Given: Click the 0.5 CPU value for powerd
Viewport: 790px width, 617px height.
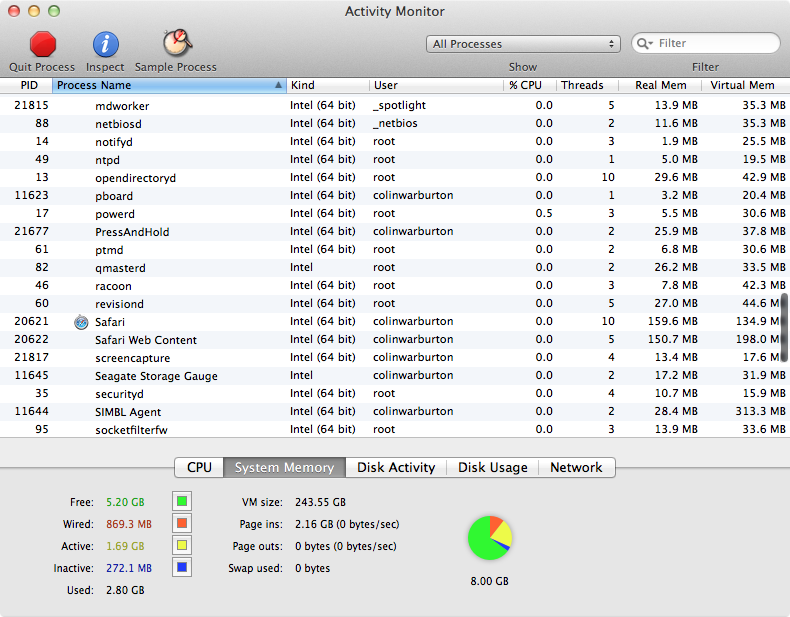Looking at the screenshot, I should click(544, 214).
